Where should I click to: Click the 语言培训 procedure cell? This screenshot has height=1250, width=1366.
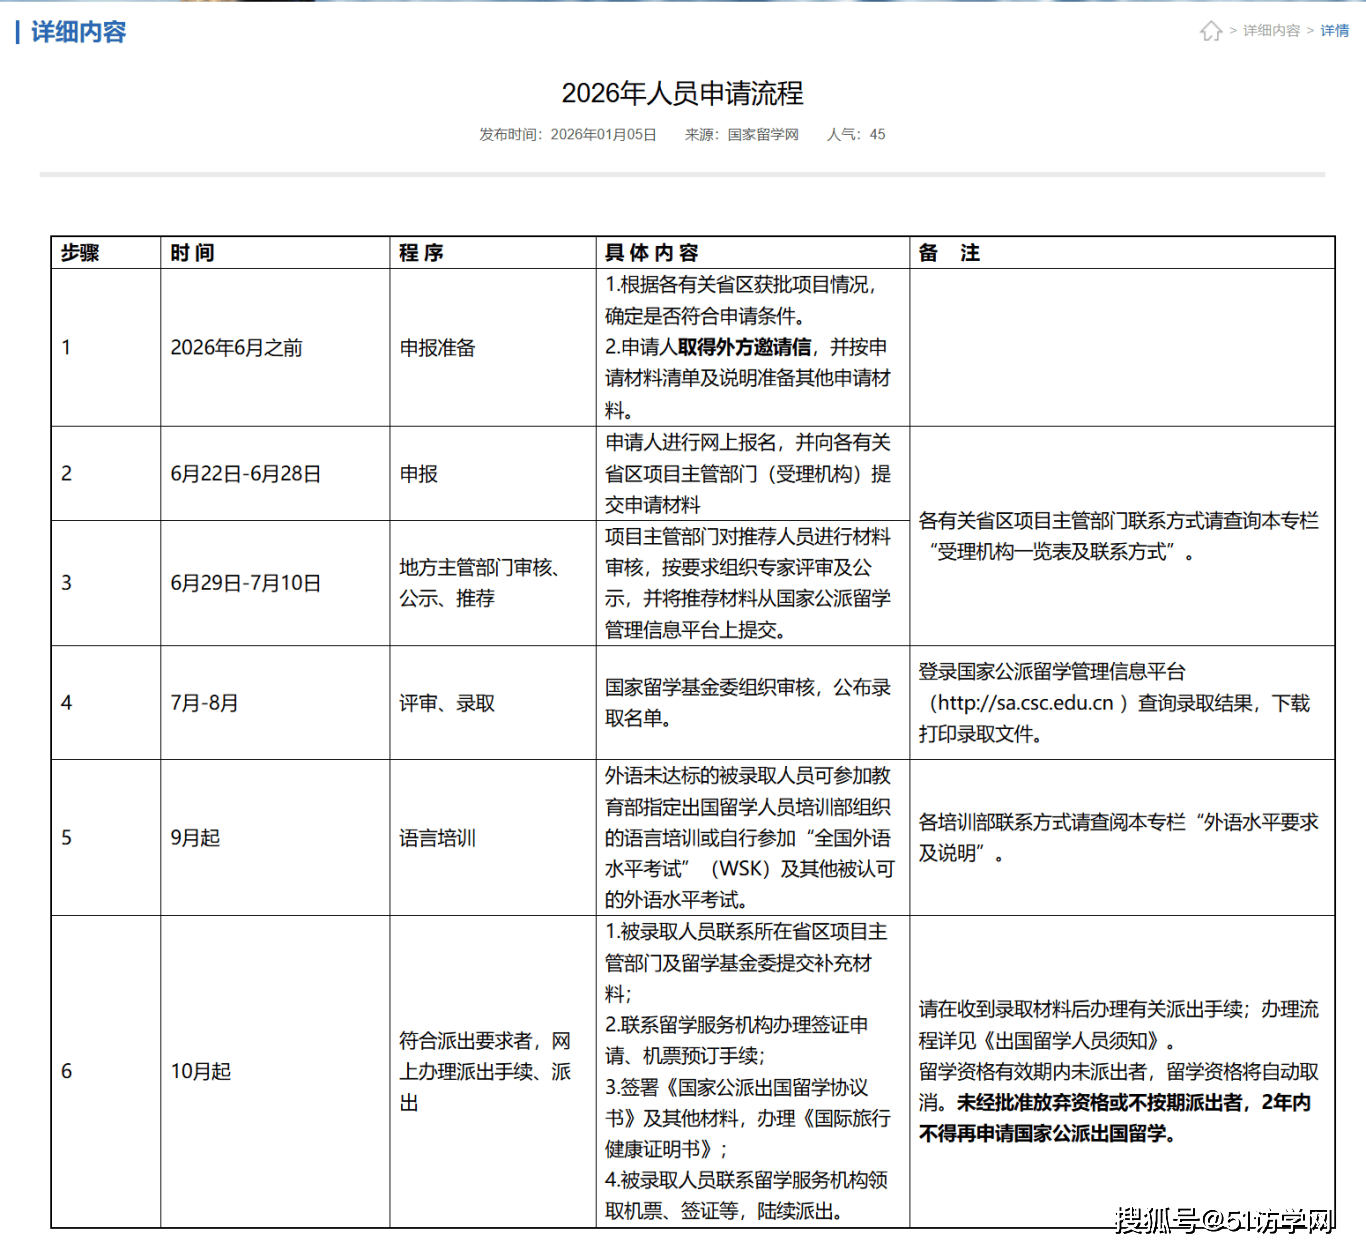click(437, 838)
